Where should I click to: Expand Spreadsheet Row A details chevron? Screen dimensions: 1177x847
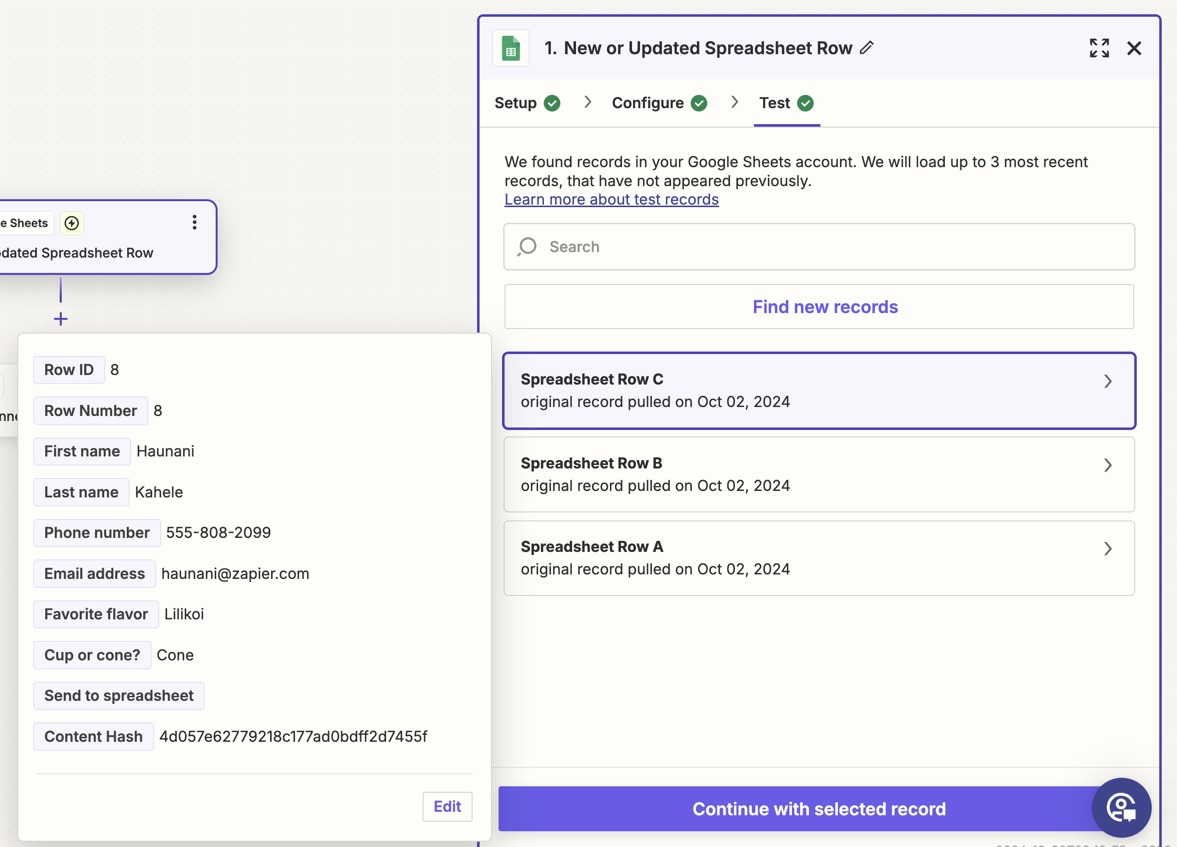(1107, 549)
